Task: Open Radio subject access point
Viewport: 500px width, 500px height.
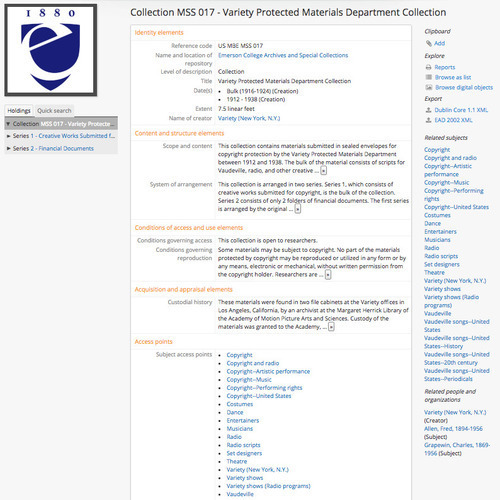Action: [x=234, y=437]
